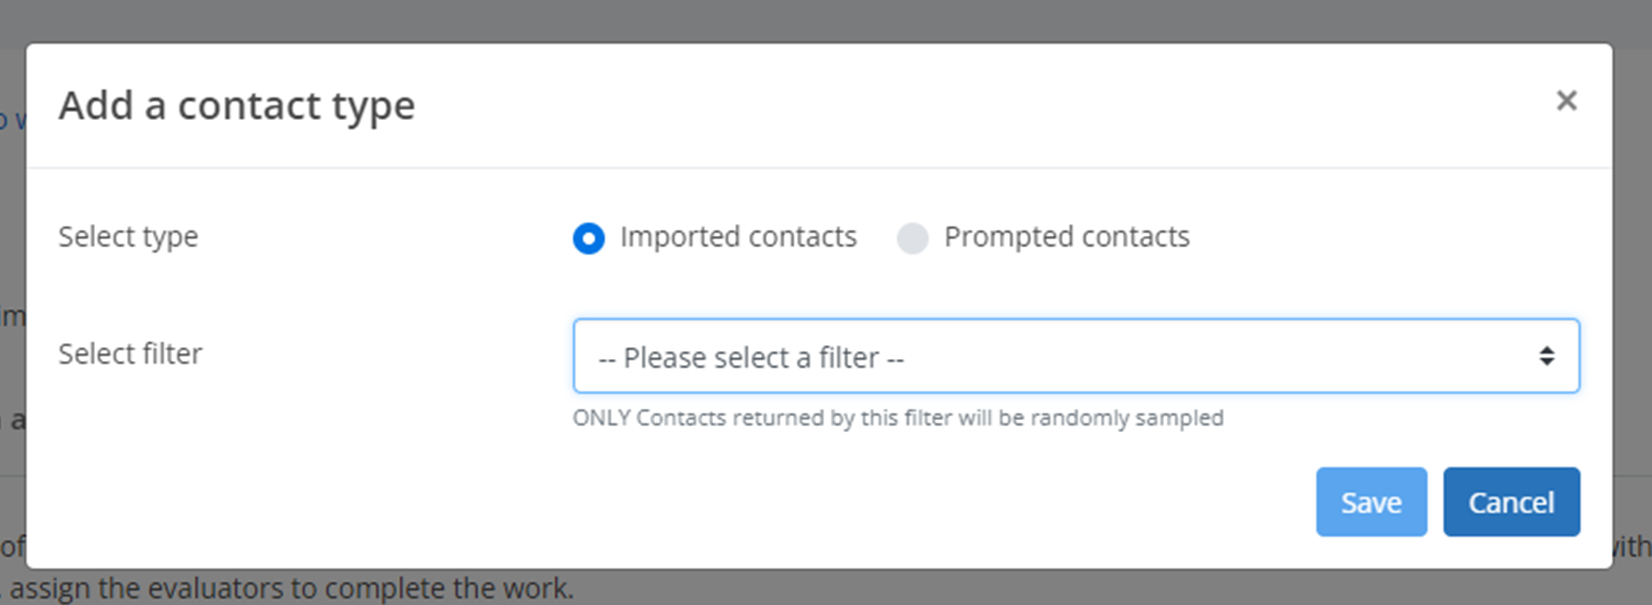Click the Select type field label
Screen dimensions: 1652x605
pyautogui.click(x=128, y=237)
